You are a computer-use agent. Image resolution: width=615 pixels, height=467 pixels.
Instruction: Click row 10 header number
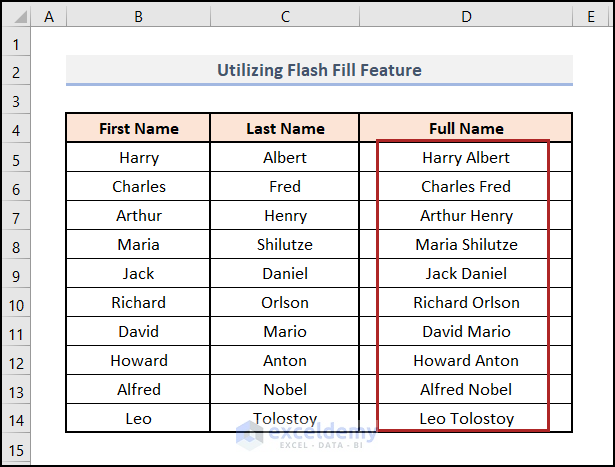(x=17, y=303)
